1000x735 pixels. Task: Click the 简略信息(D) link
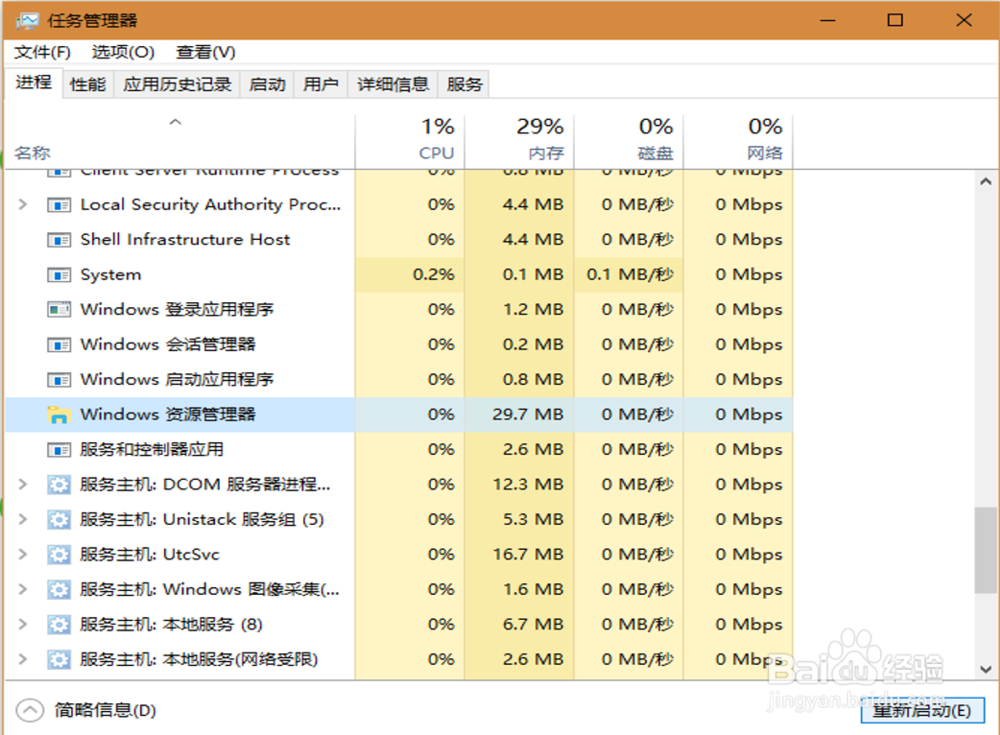(105, 710)
